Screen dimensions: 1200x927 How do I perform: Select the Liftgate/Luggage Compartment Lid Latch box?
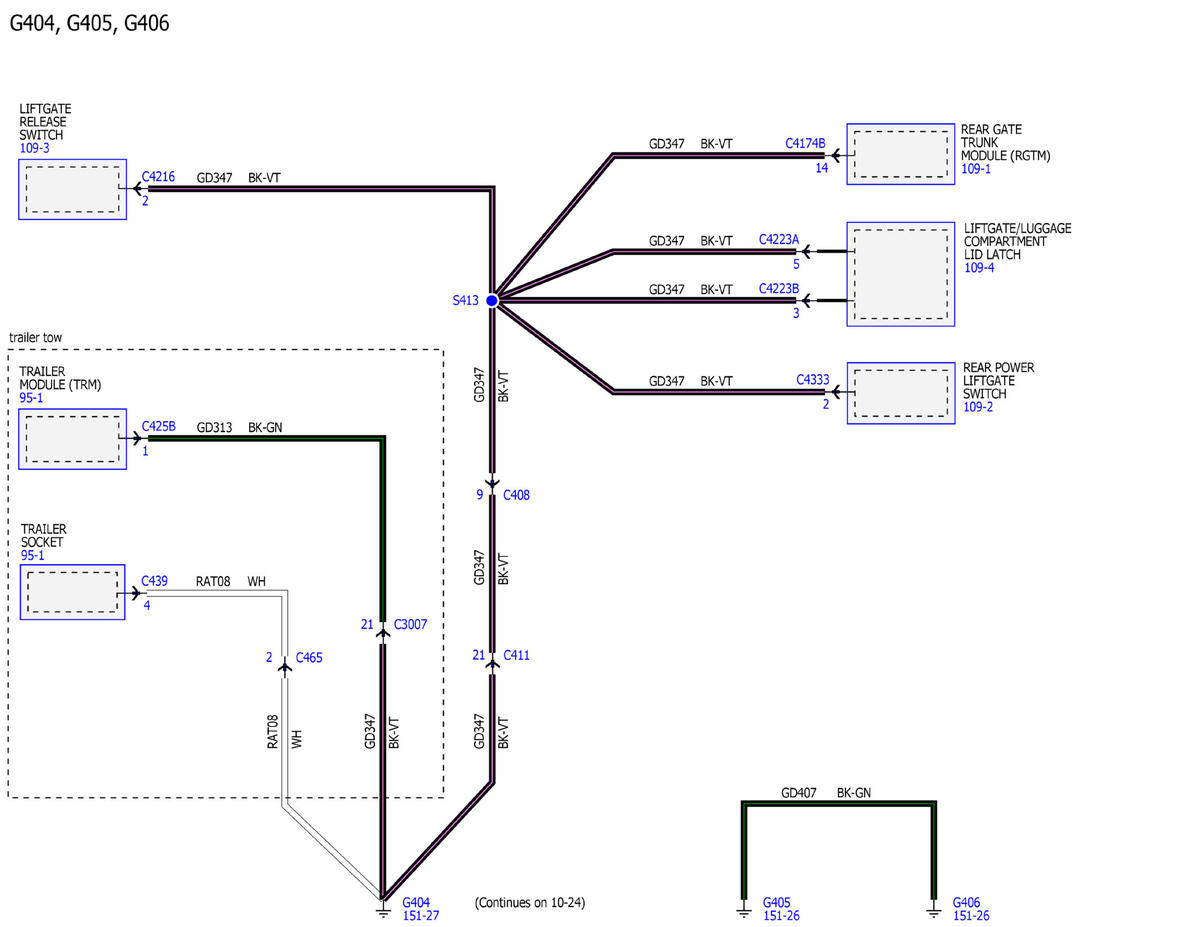(900, 274)
